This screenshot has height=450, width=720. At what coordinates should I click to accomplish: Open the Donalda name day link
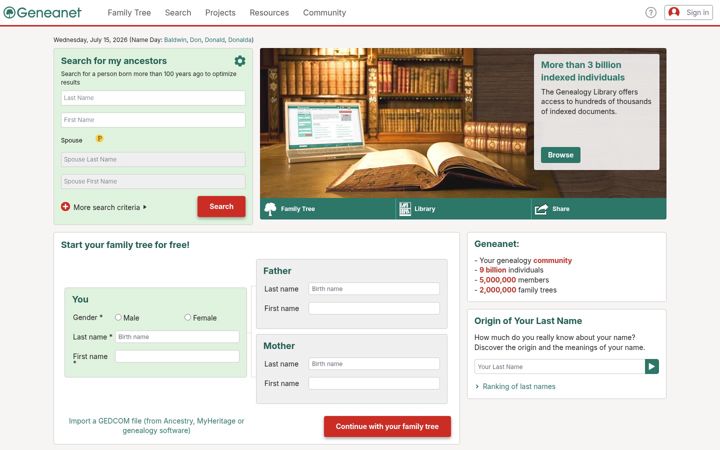pyautogui.click(x=240, y=40)
